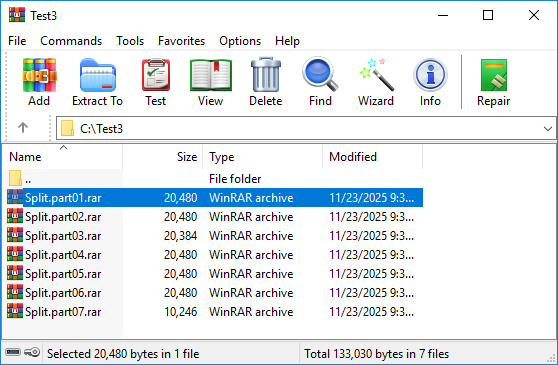This screenshot has height=365, width=558.
Task: Click the Split.part04.rar archive icon
Action: coord(15,254)
